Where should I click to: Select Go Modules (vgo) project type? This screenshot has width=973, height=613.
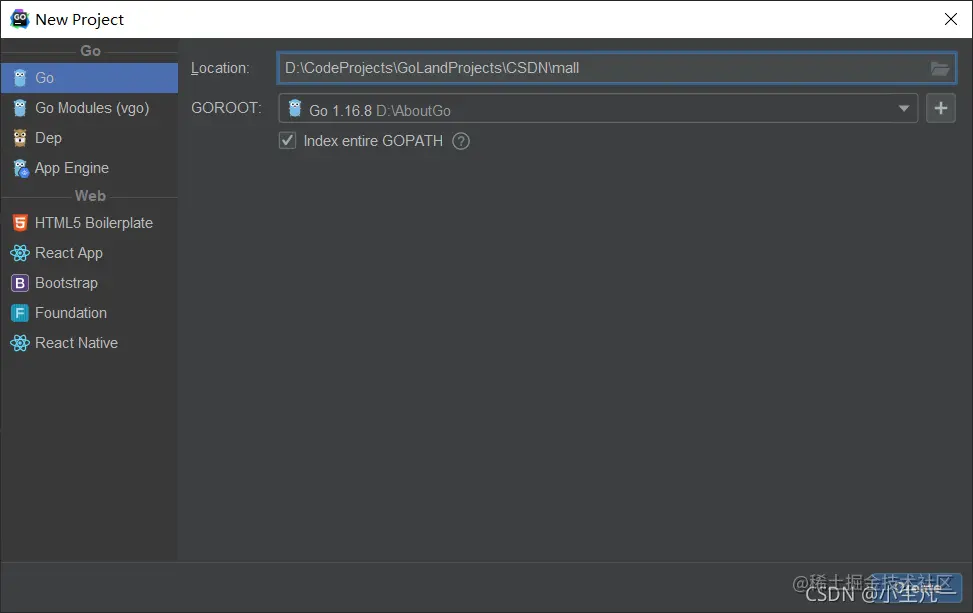[x=89, y=108]
